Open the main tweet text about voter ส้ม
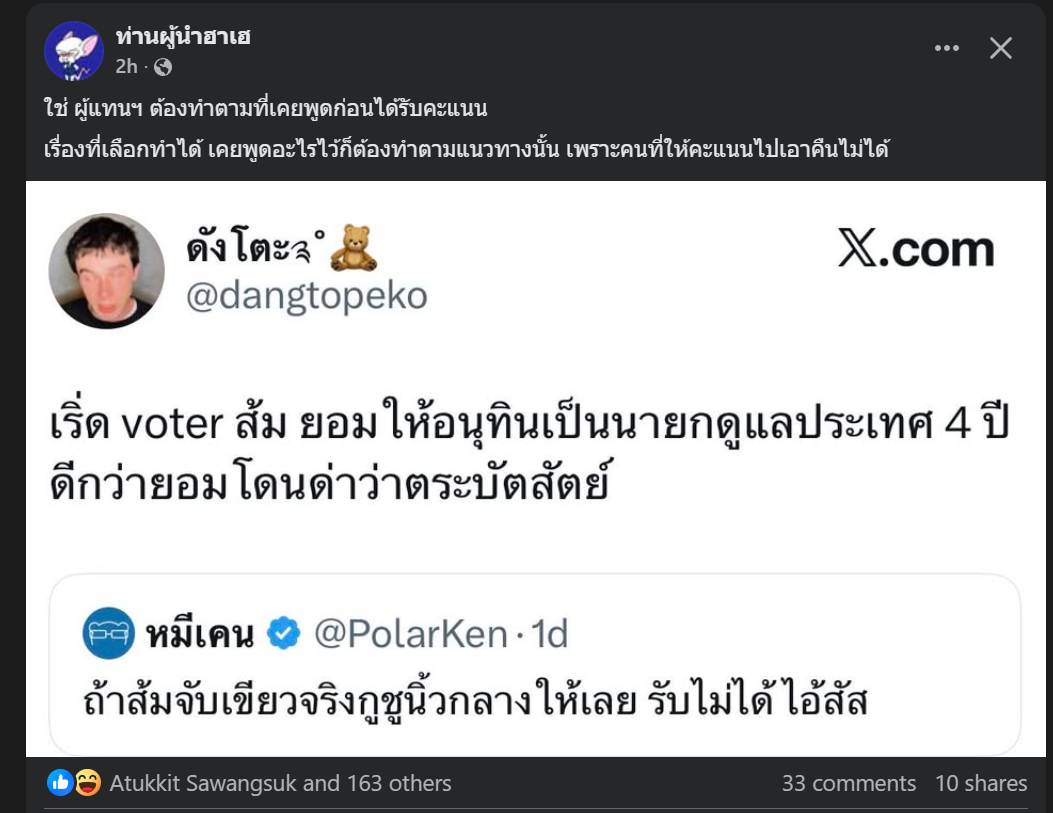 (x=530, y=455)
